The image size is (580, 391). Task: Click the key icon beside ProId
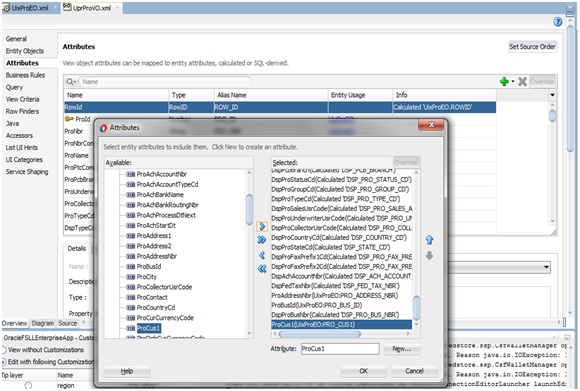[69, 119]
